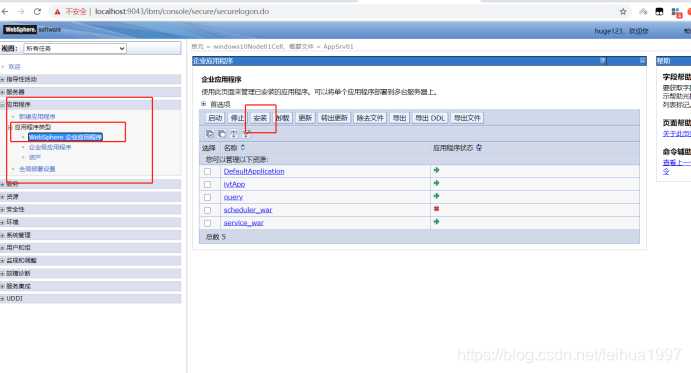Click the question-mark icon in 企业应用程序 header
This screenshot has height=373, width=691.
coord(602,60)
